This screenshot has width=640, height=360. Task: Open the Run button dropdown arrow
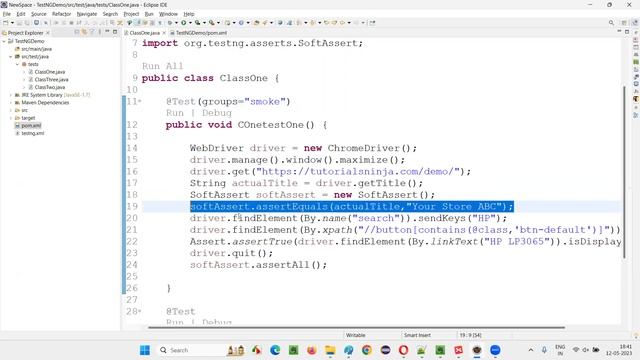point(190,23)
